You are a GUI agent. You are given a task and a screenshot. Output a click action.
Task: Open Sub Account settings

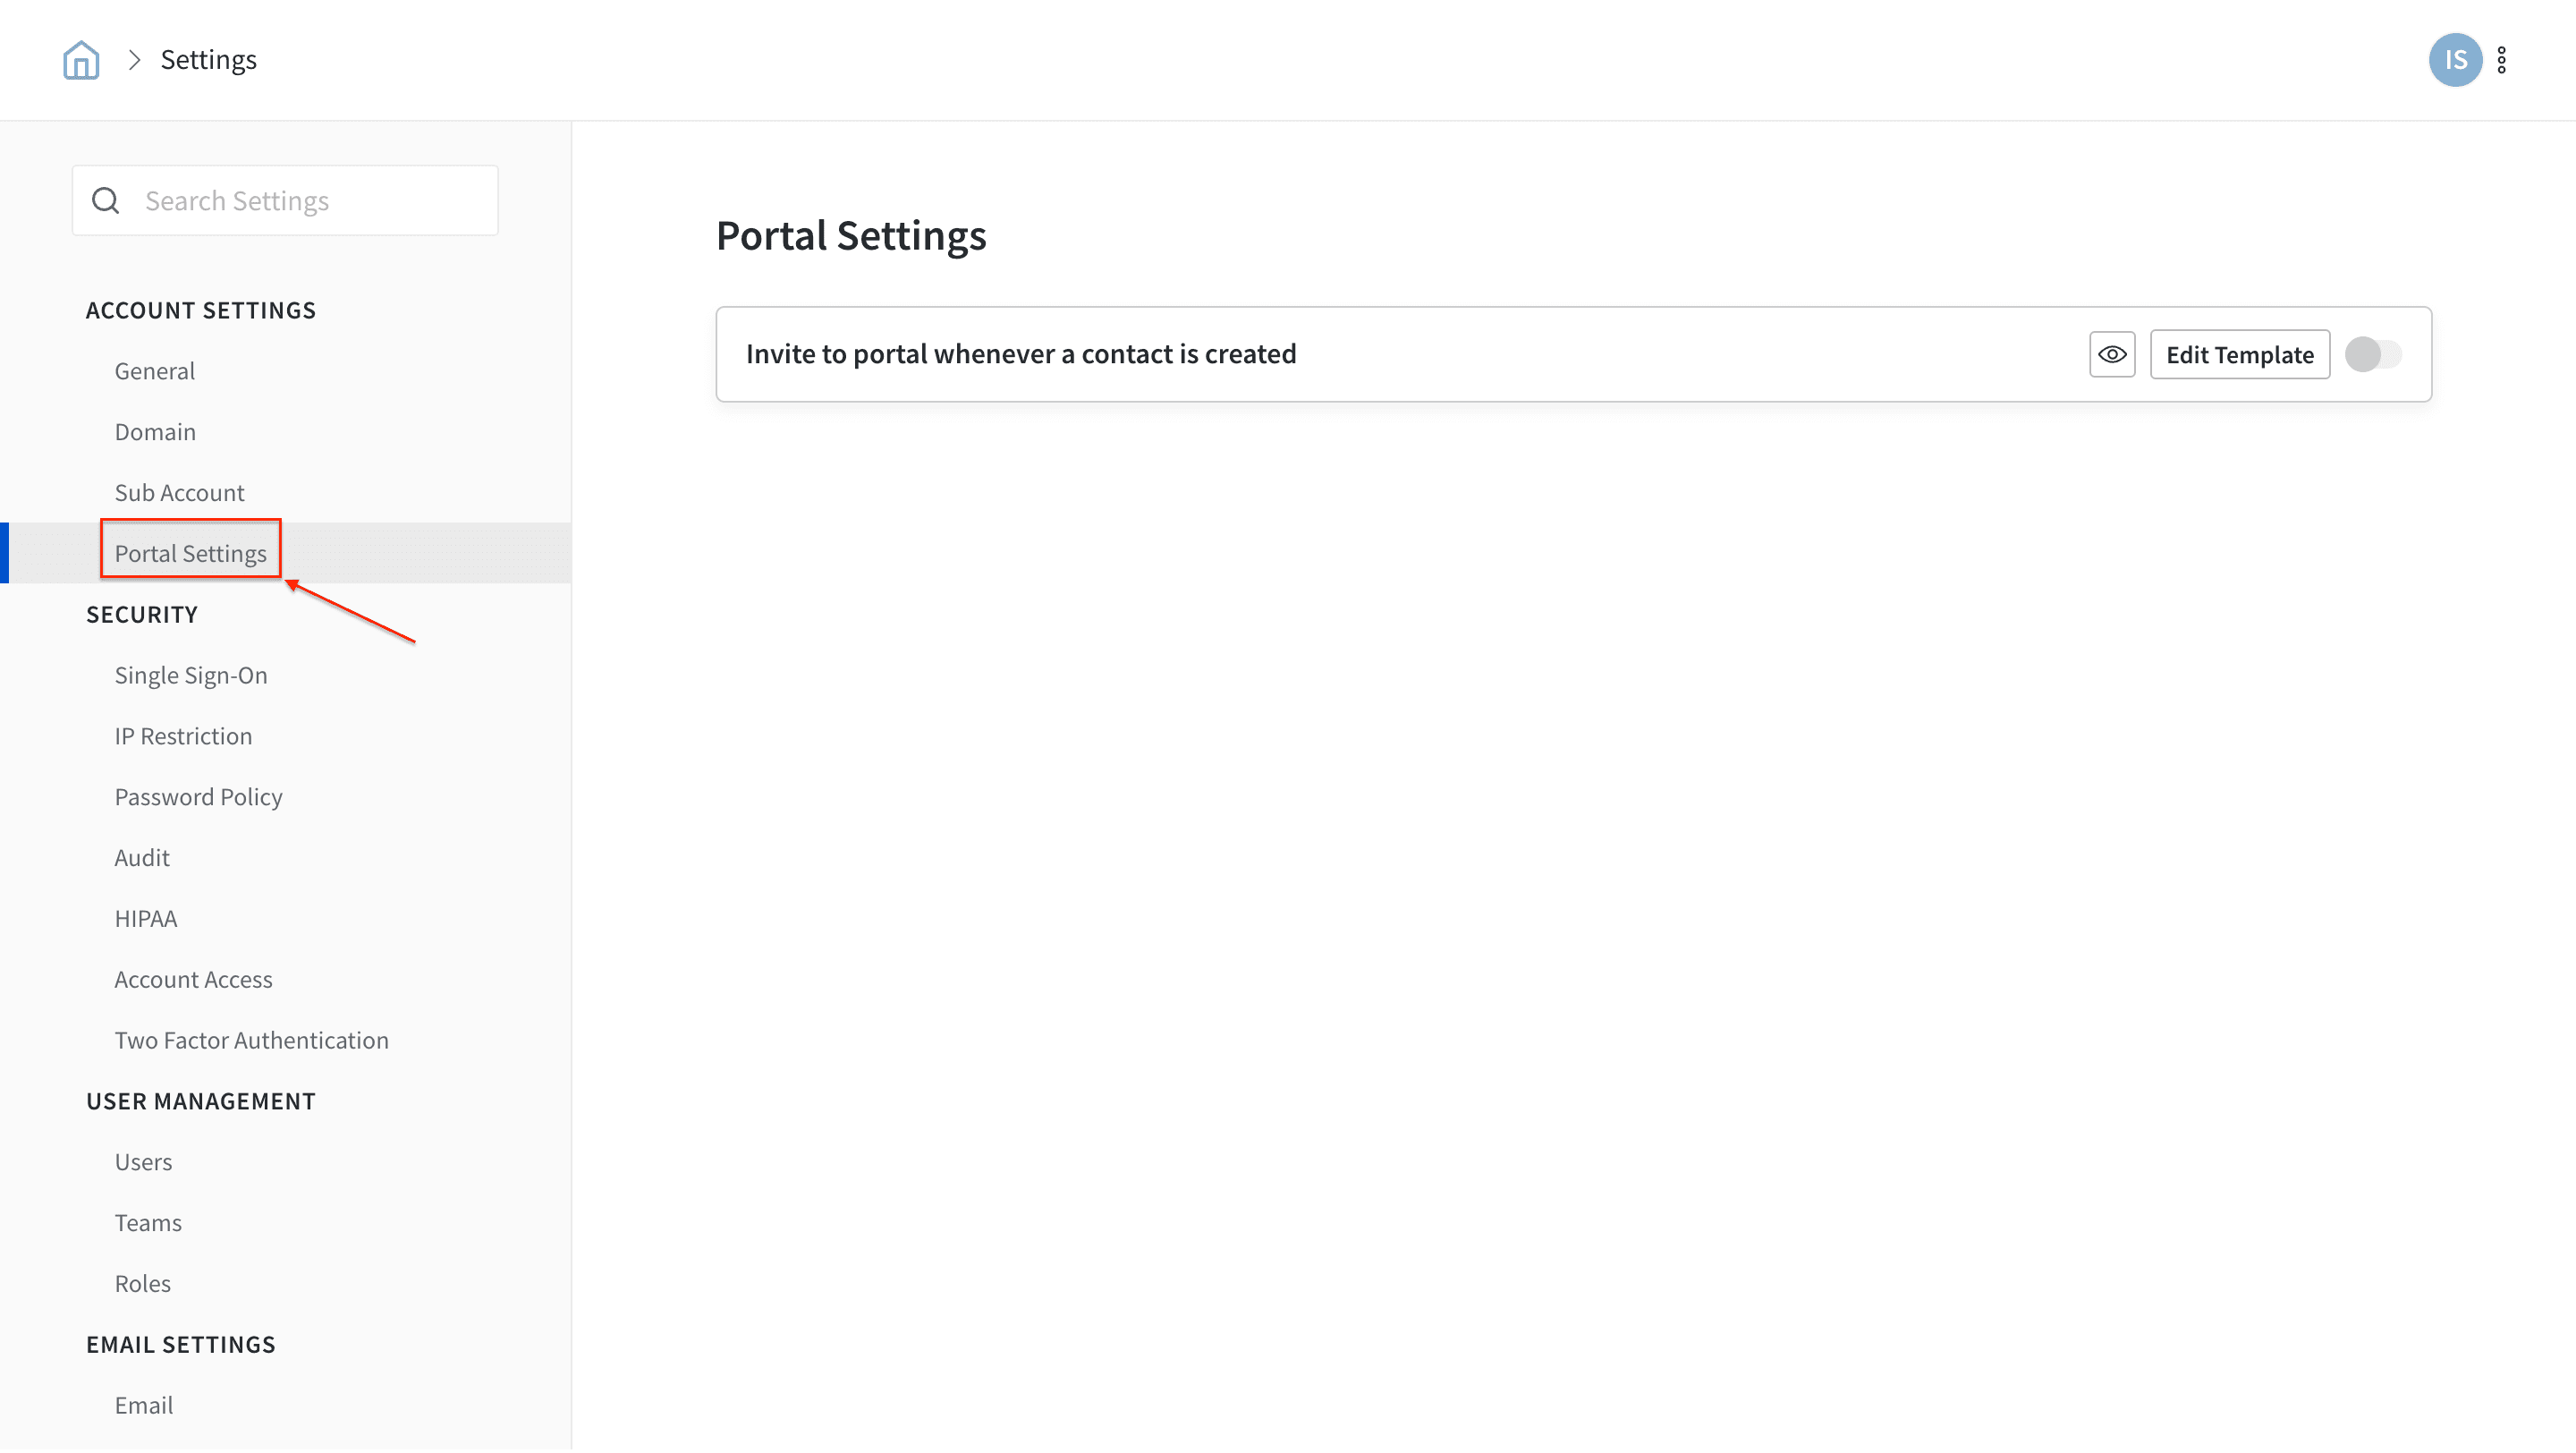point(179,494)
